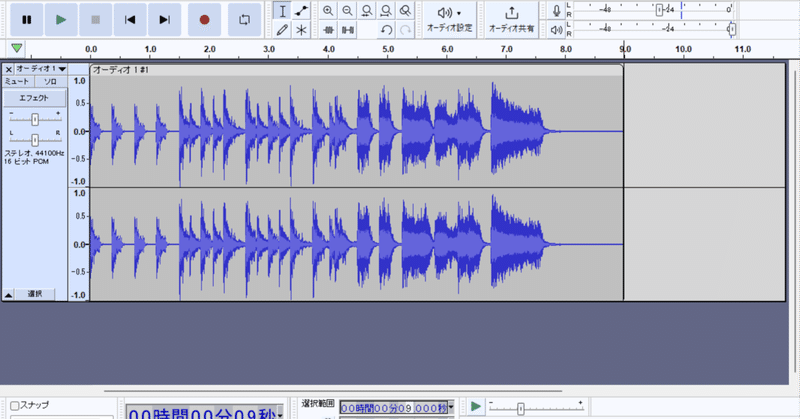Mute track with ミュート button

pos(18,82)
